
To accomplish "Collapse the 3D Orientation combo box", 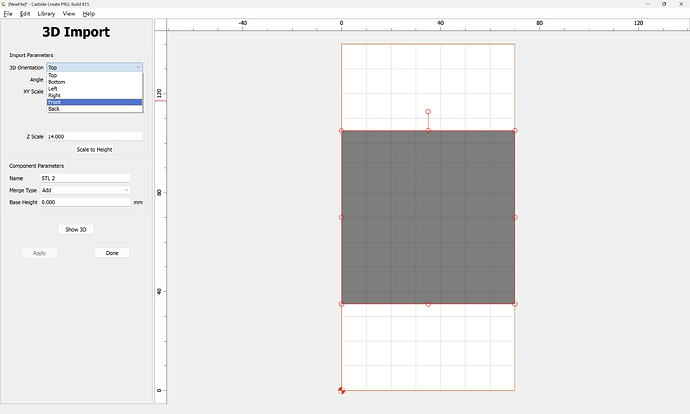I will pyautogui.click(x=95, y=67).
